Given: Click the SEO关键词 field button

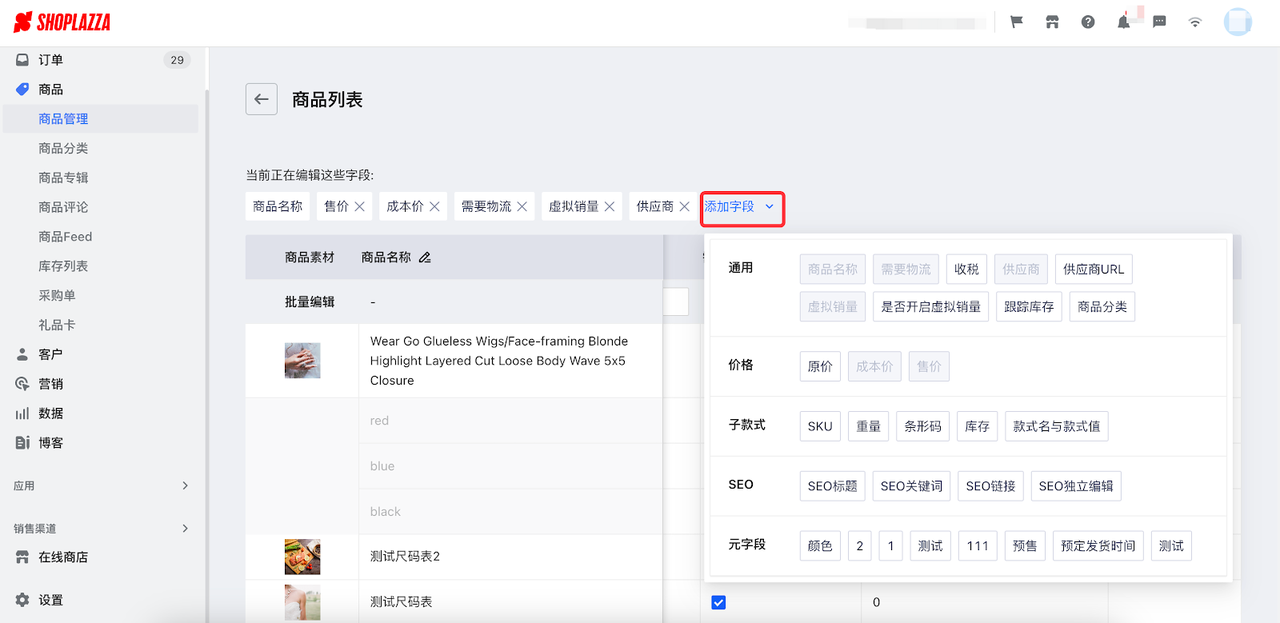Looking at the screenshot, I should [911, 485].
